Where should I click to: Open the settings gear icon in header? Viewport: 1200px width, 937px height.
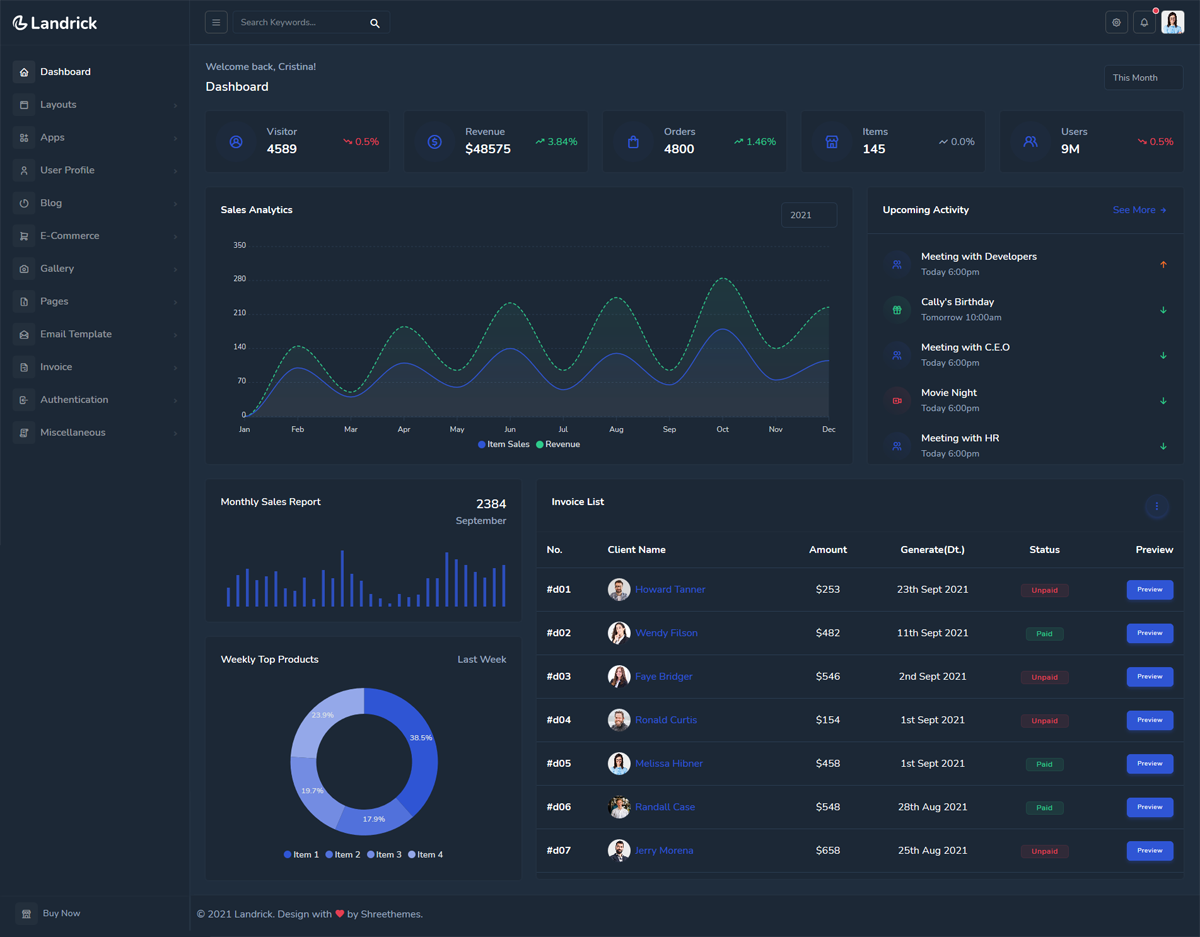1116,22
